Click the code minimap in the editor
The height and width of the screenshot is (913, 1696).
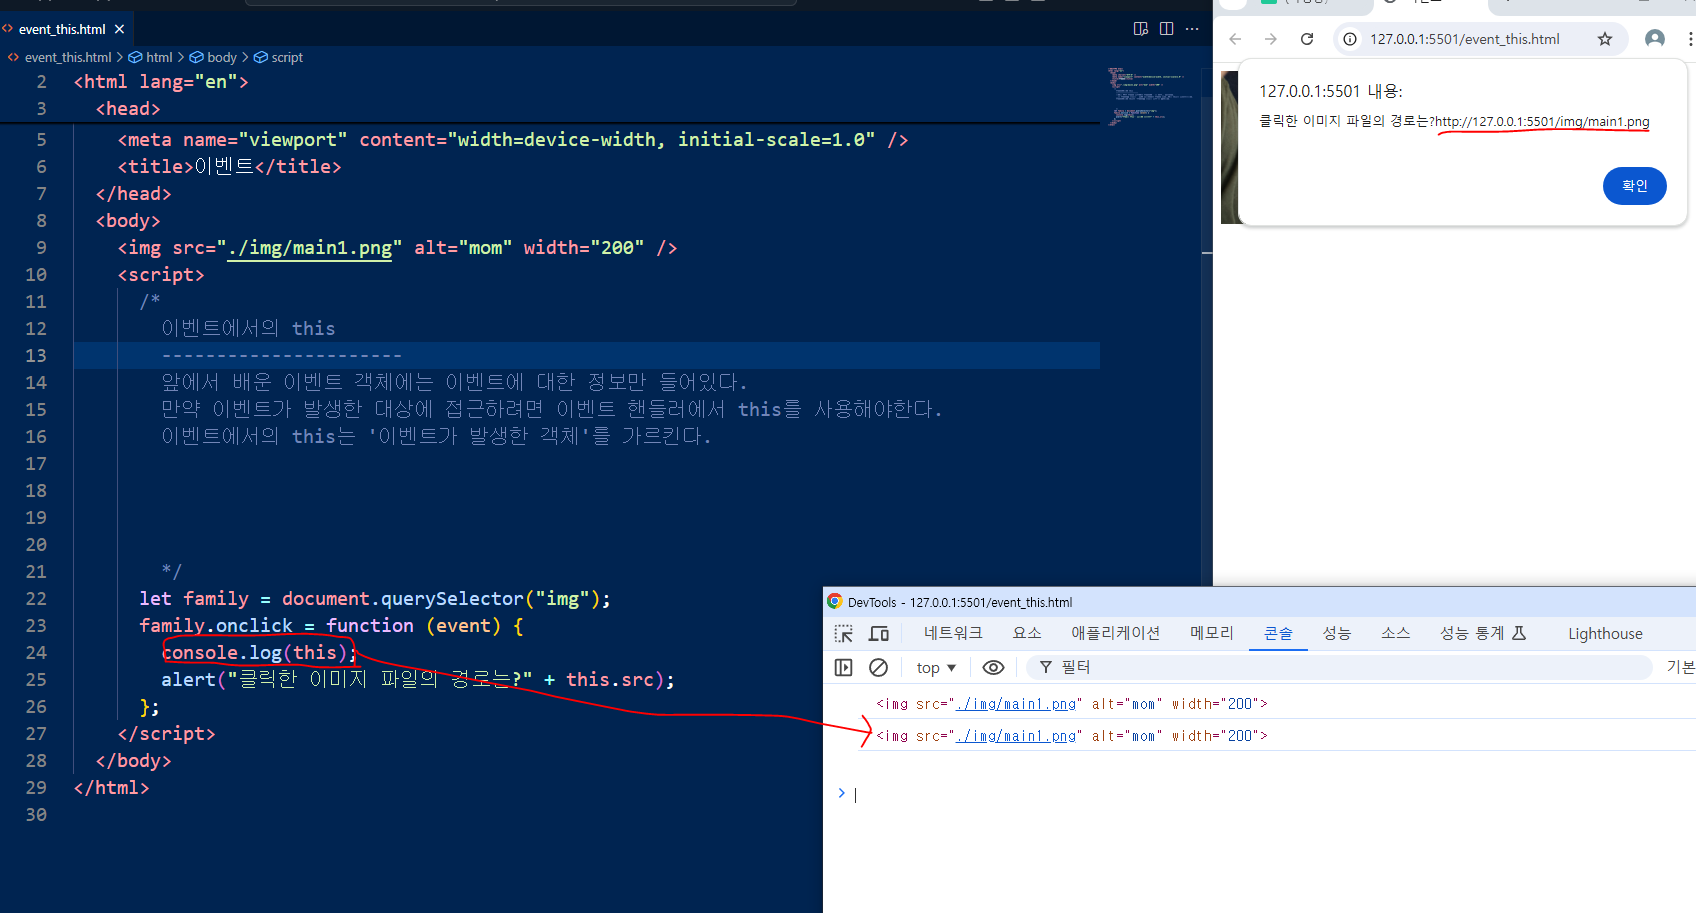click(x=1150, y=95)
